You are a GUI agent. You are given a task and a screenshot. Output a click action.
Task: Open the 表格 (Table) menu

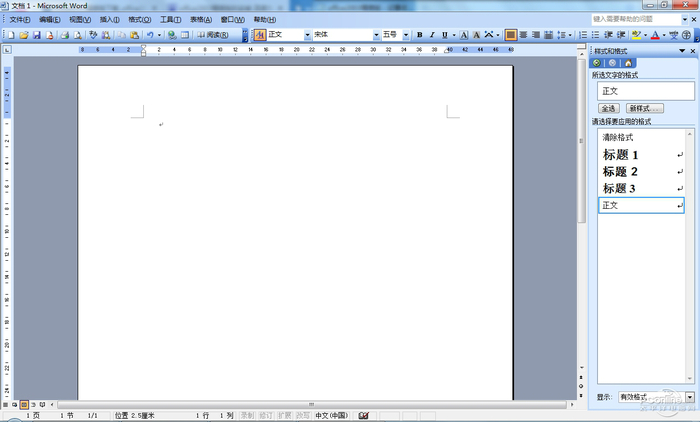coord(201,20)
